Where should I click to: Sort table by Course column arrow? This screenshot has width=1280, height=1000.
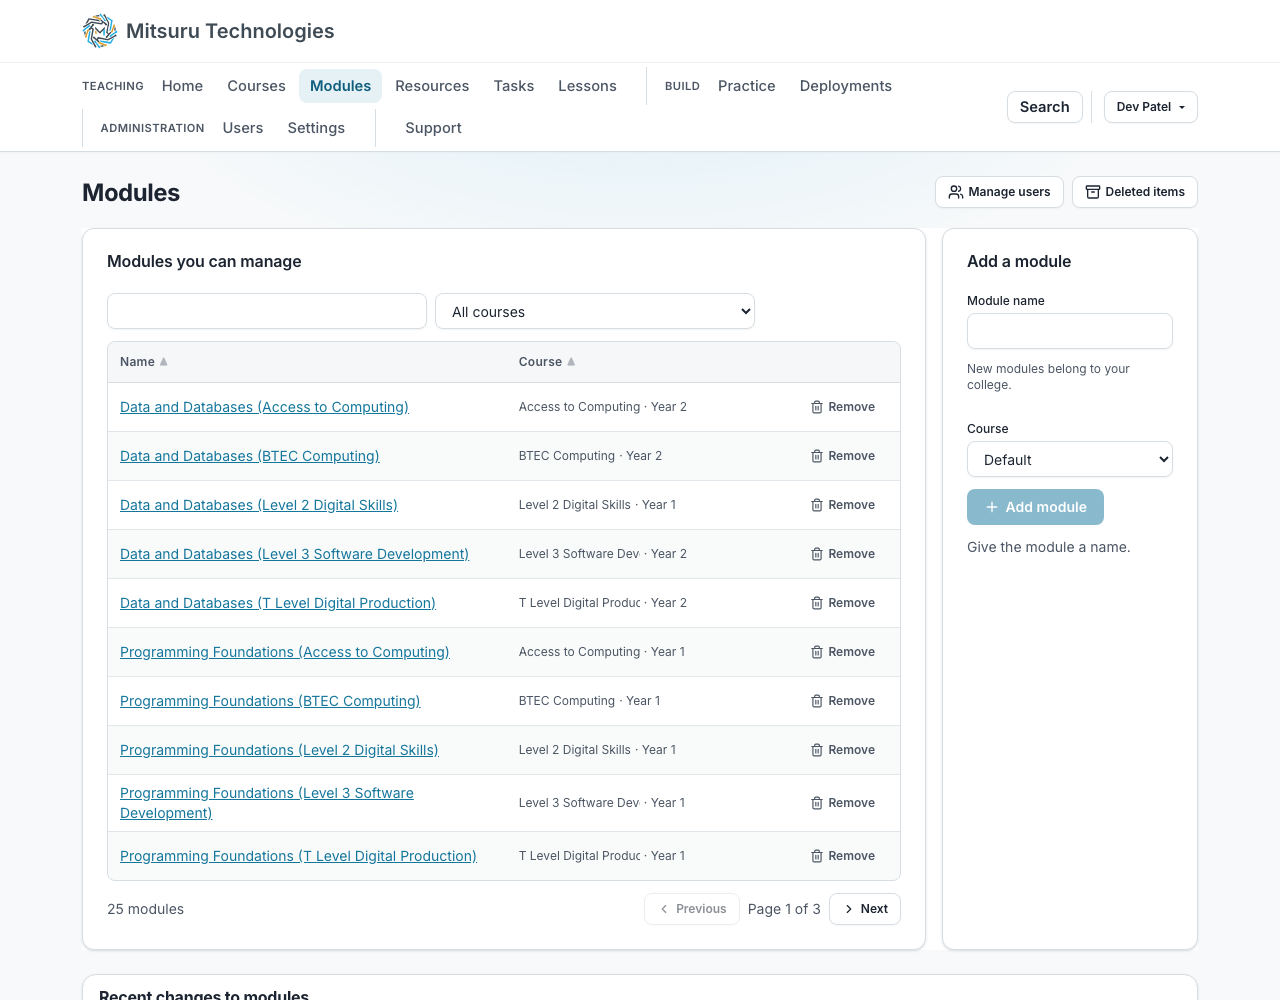pyautogui.click(x=571, y=362)
